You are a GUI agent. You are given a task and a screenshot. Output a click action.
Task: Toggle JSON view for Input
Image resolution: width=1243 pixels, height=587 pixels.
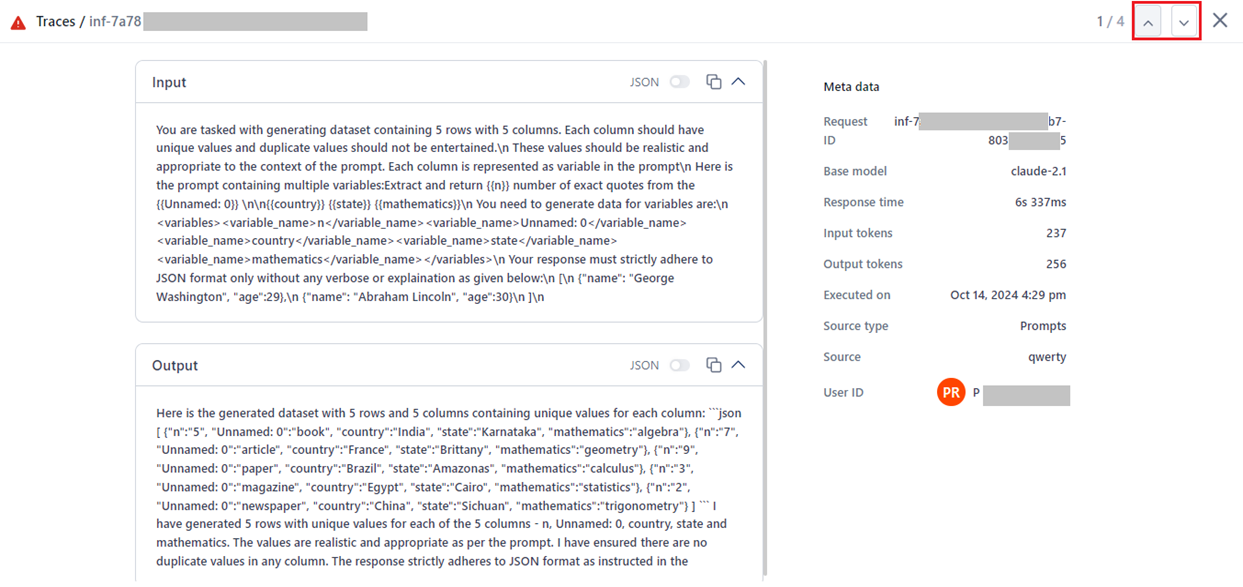(680, 82)
